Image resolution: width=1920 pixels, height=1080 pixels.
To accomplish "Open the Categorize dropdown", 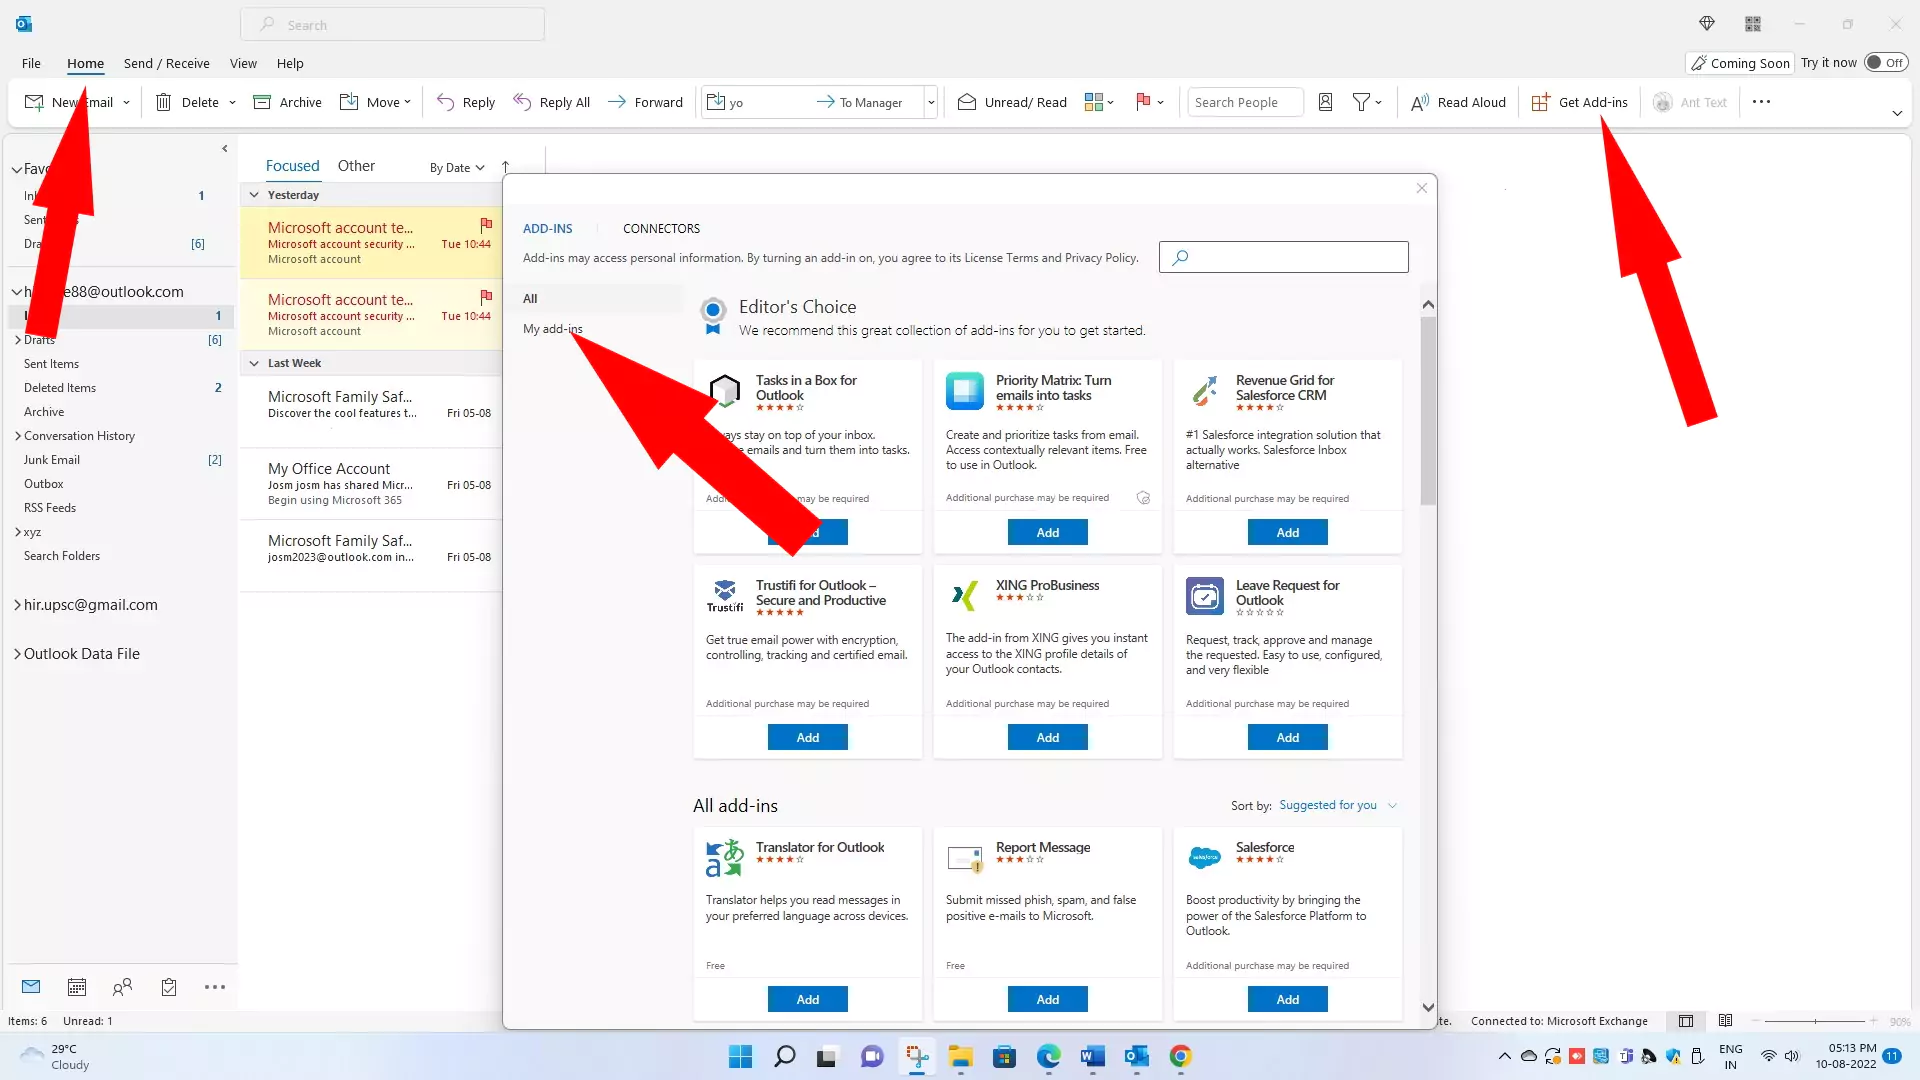I will click(1099, 102).
